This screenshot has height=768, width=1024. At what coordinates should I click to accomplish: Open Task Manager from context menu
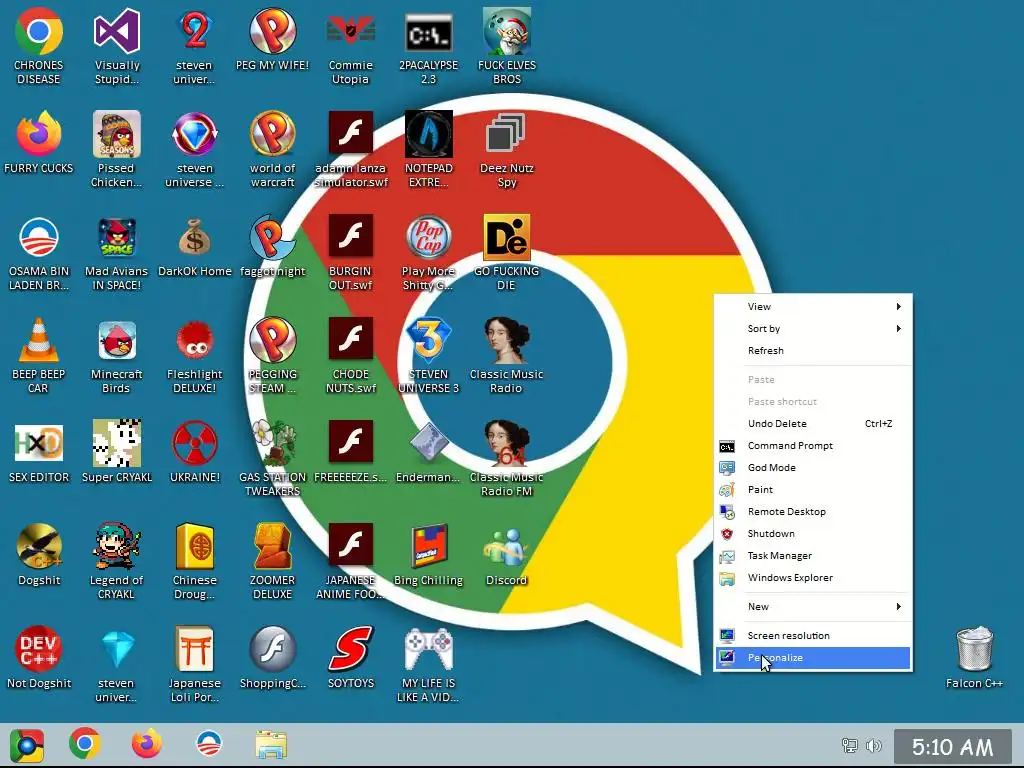[x=813, y=556]
